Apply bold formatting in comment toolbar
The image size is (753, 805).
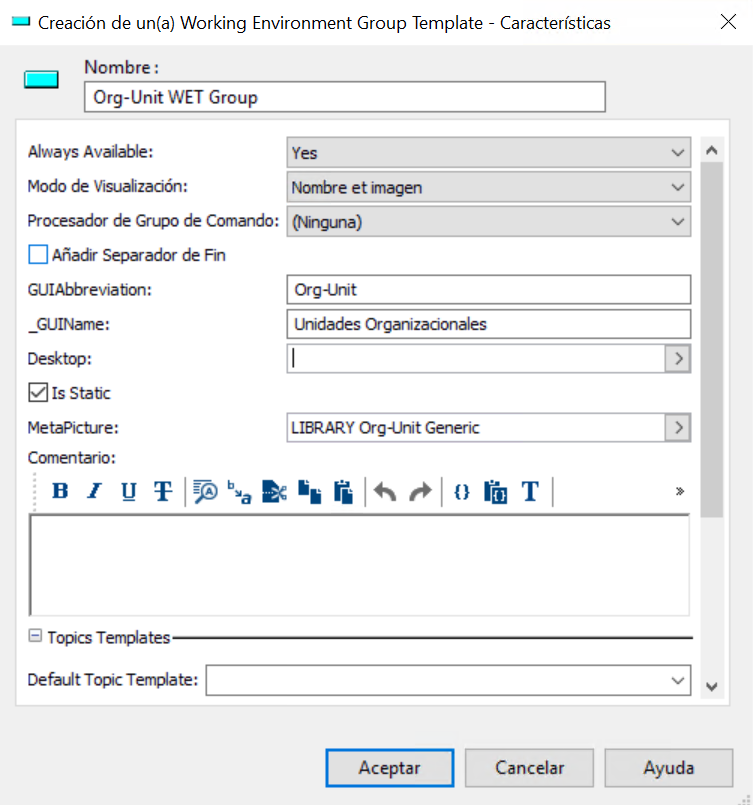point(60,491)
